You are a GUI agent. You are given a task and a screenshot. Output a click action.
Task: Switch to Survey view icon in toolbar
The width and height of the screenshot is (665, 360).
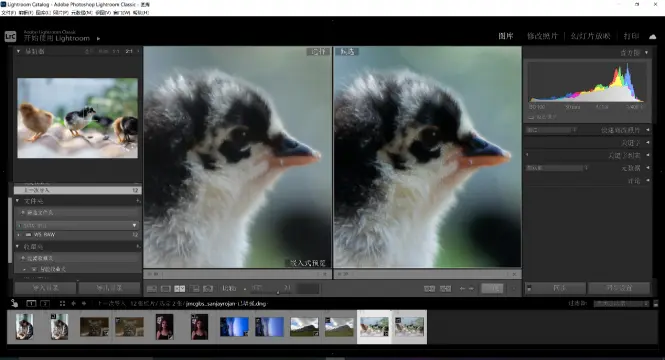tap(194, 289)
